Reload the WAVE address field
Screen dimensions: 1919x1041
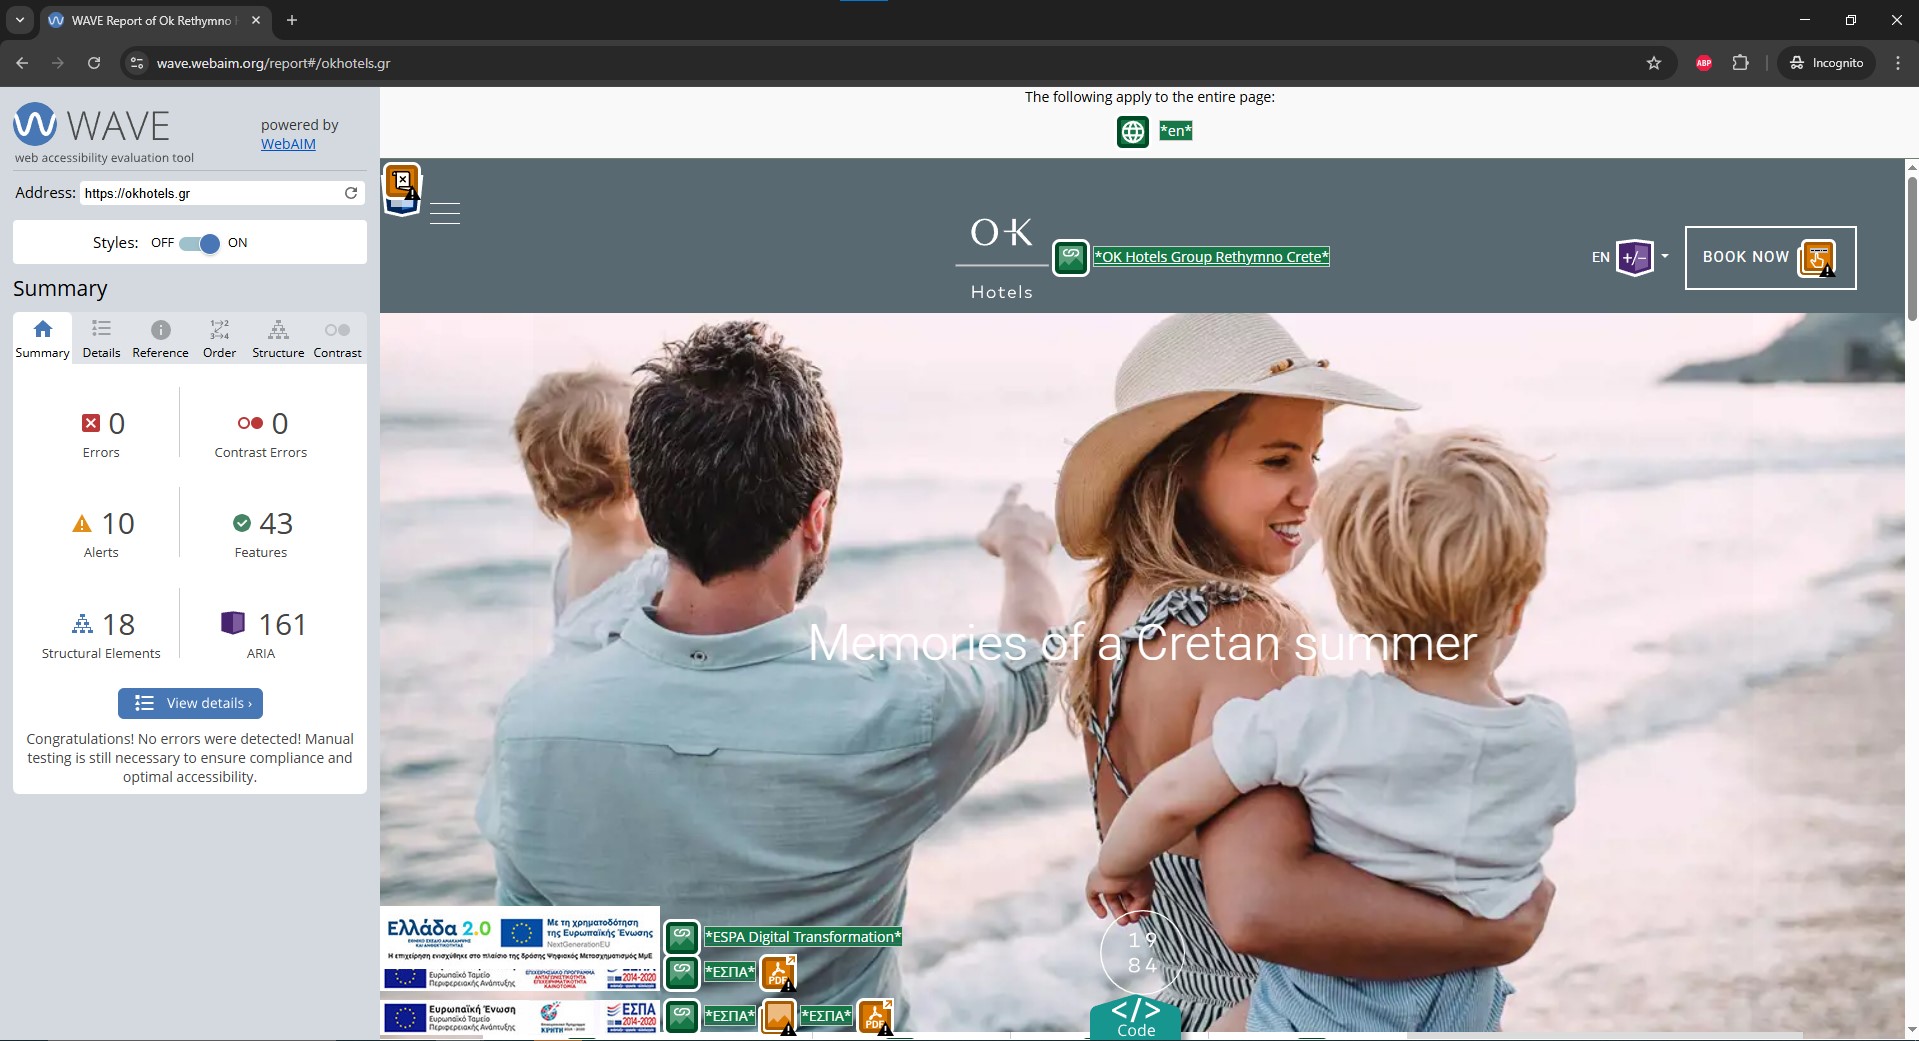(x=351, y=193)
